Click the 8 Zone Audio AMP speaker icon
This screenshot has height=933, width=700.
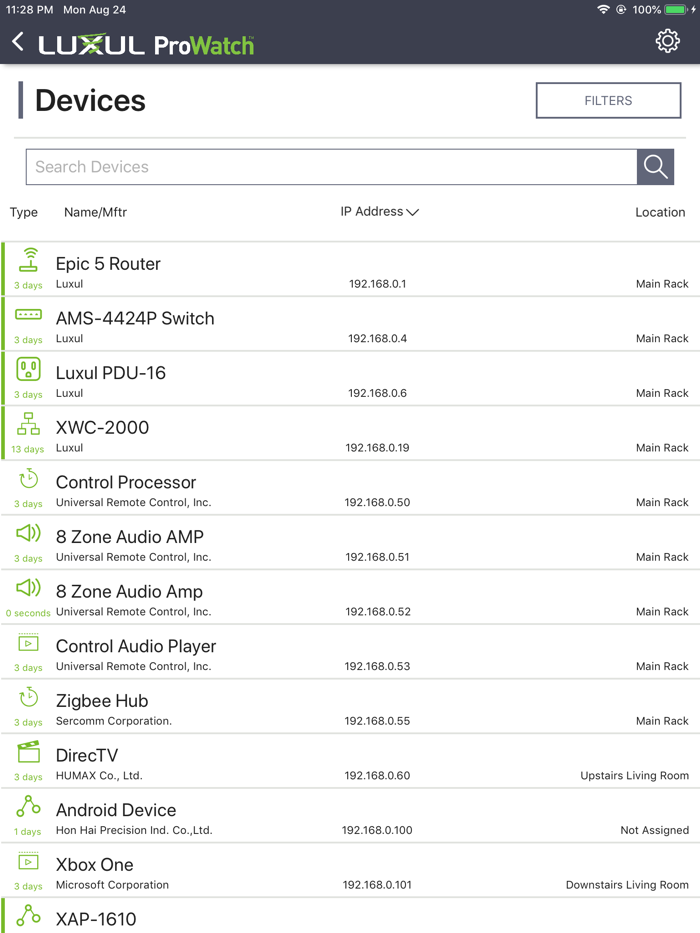[x=29, y=533]
